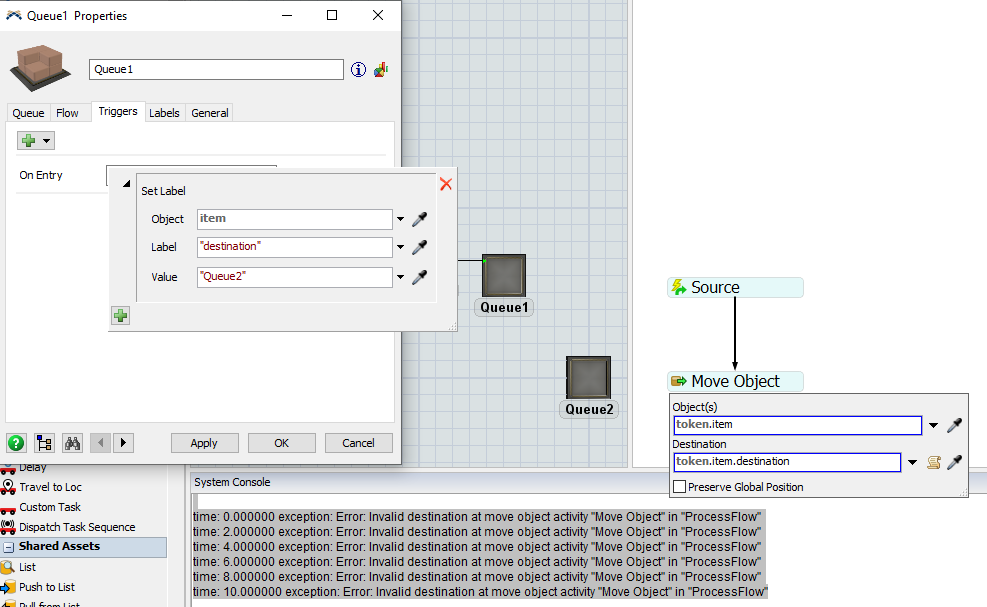Add another operation with the green plus below Set Label
Screen dimensions: 987x607
(x=120, y=315)
